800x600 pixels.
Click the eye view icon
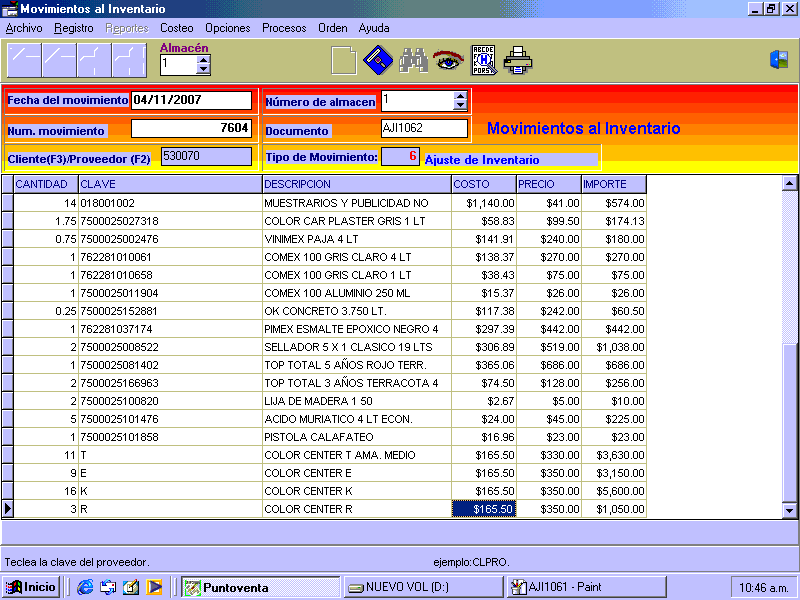pos(447,61)
